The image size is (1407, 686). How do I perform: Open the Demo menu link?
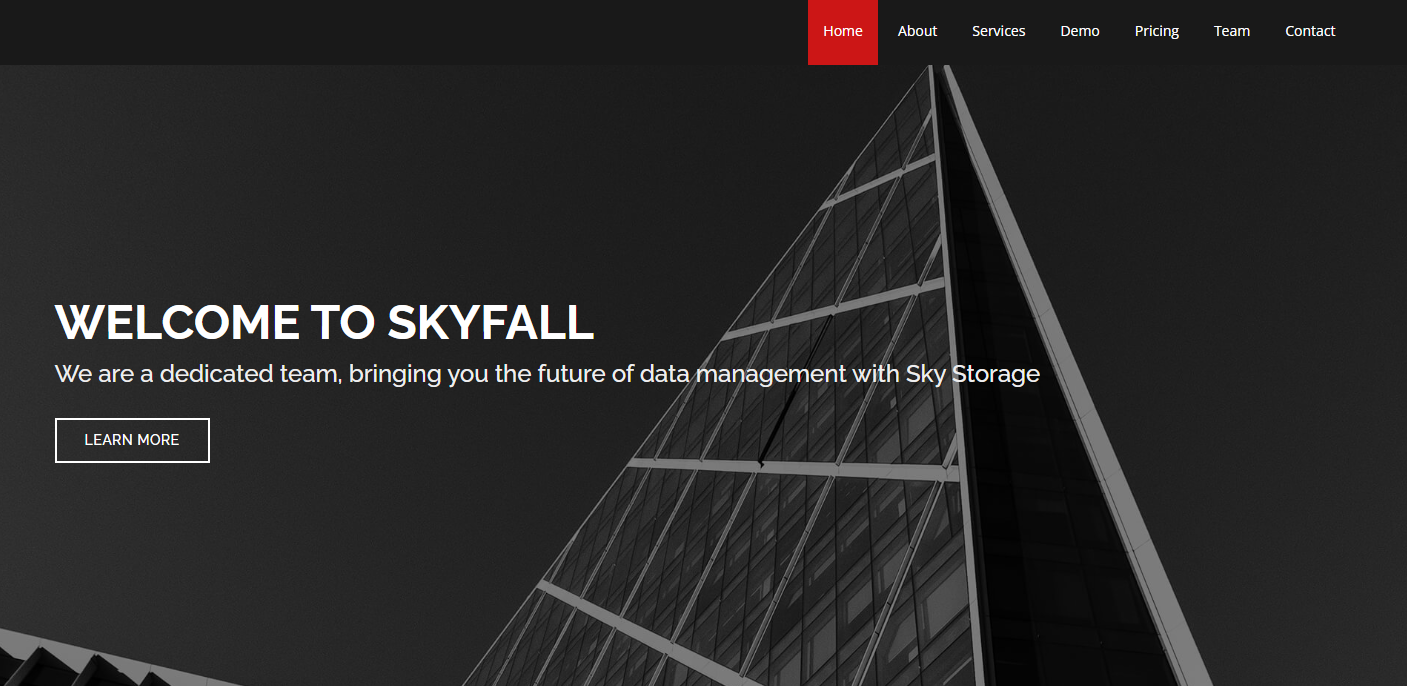click(1080, 32)
